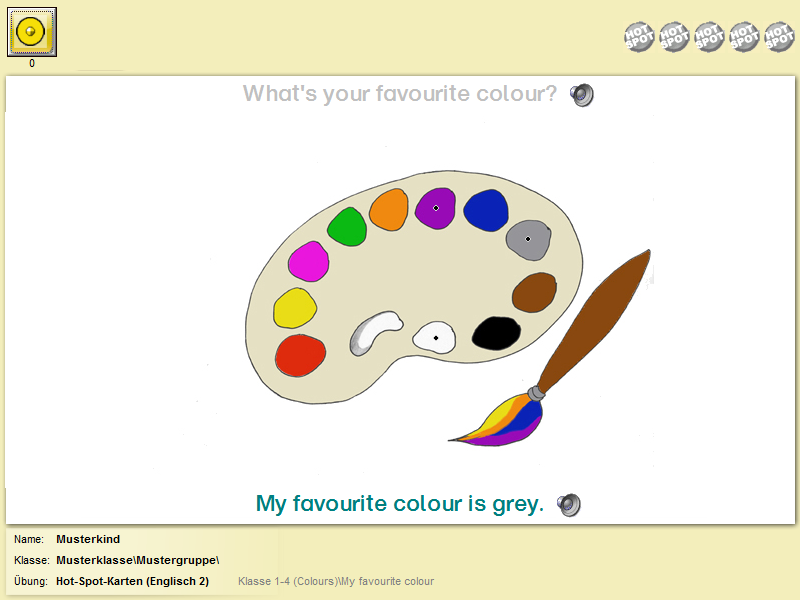Click the grey paint blob
800x600 pixels.
click(527, 239)
